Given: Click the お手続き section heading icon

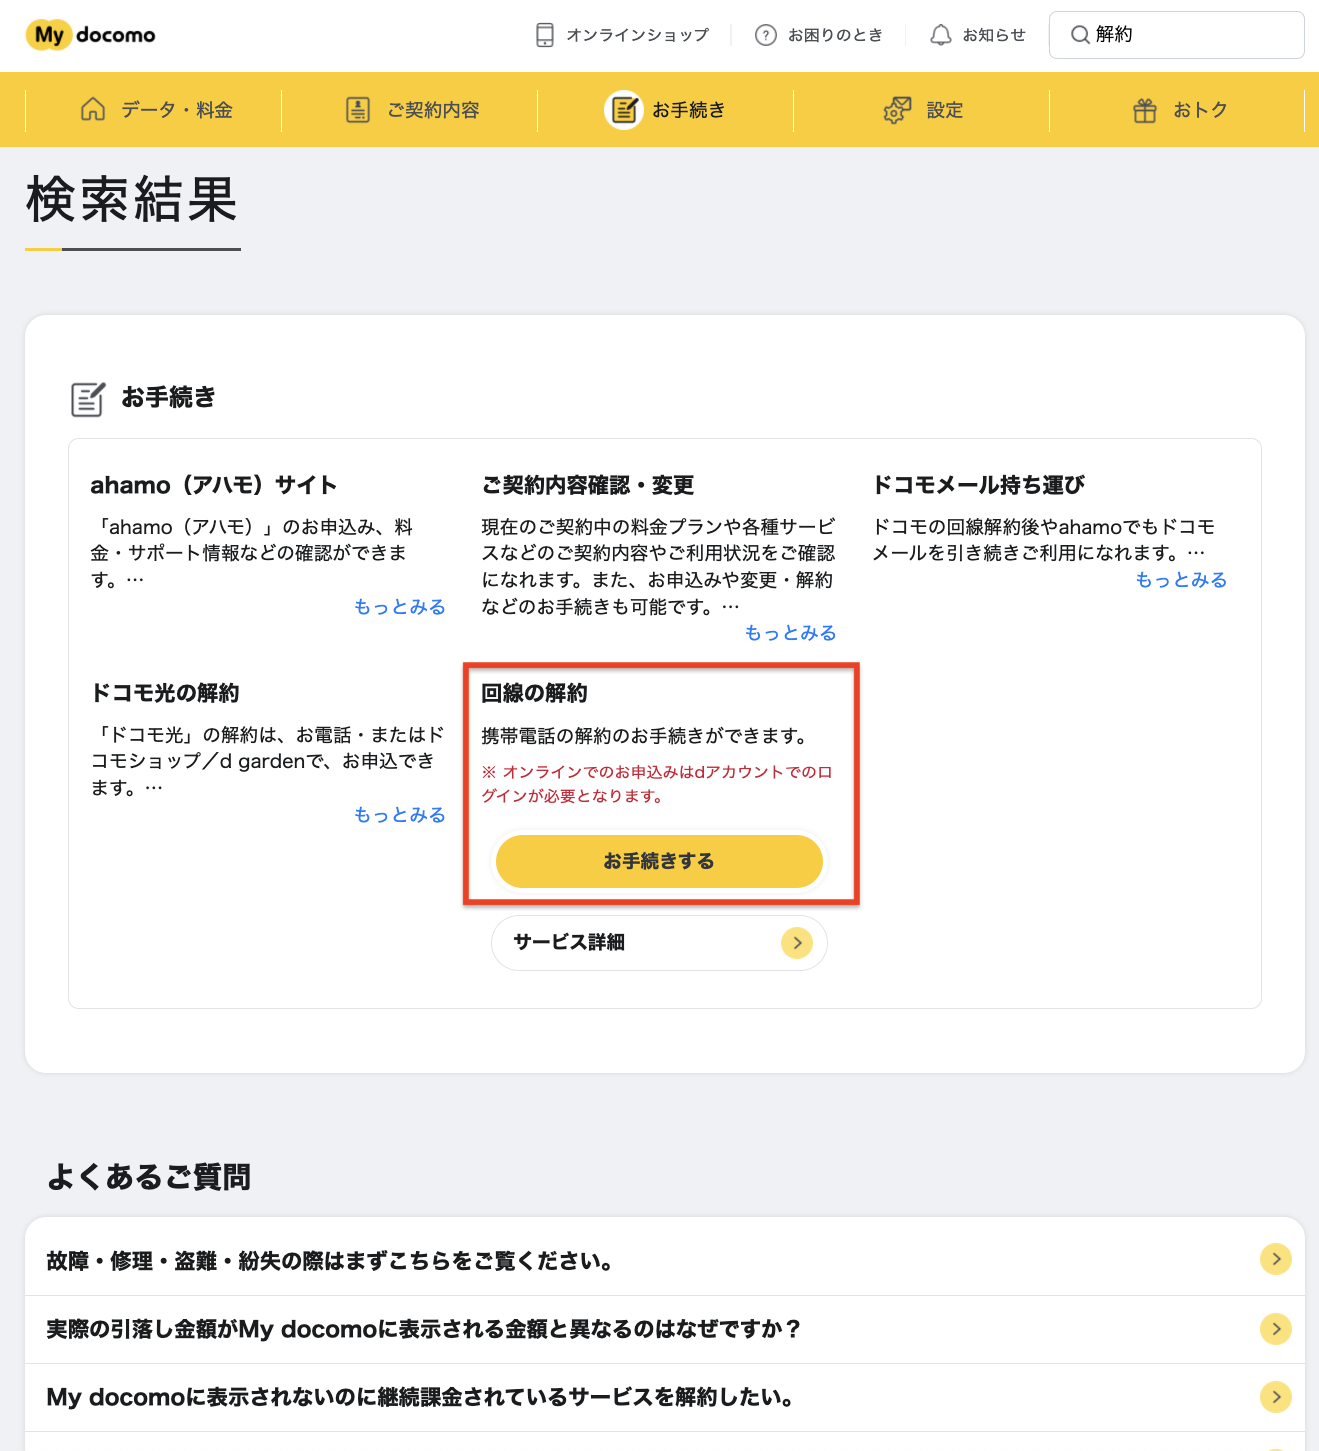Looking at the screenshot, I should click(88, 398).
